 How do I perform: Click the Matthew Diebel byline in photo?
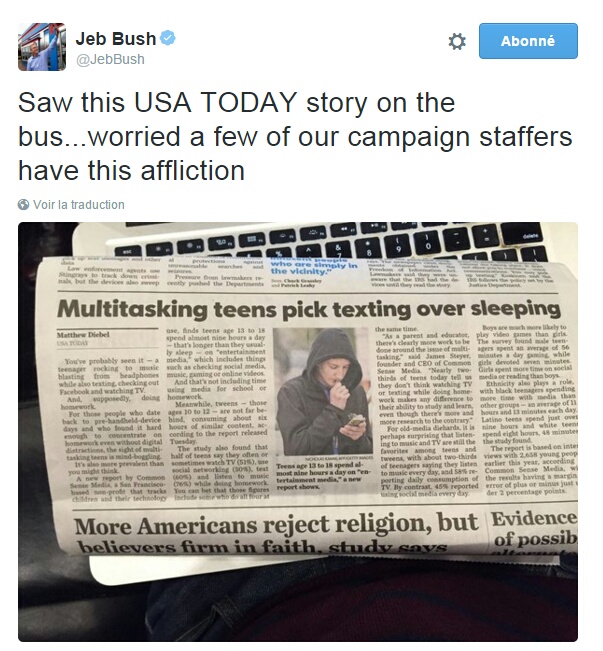83,335
